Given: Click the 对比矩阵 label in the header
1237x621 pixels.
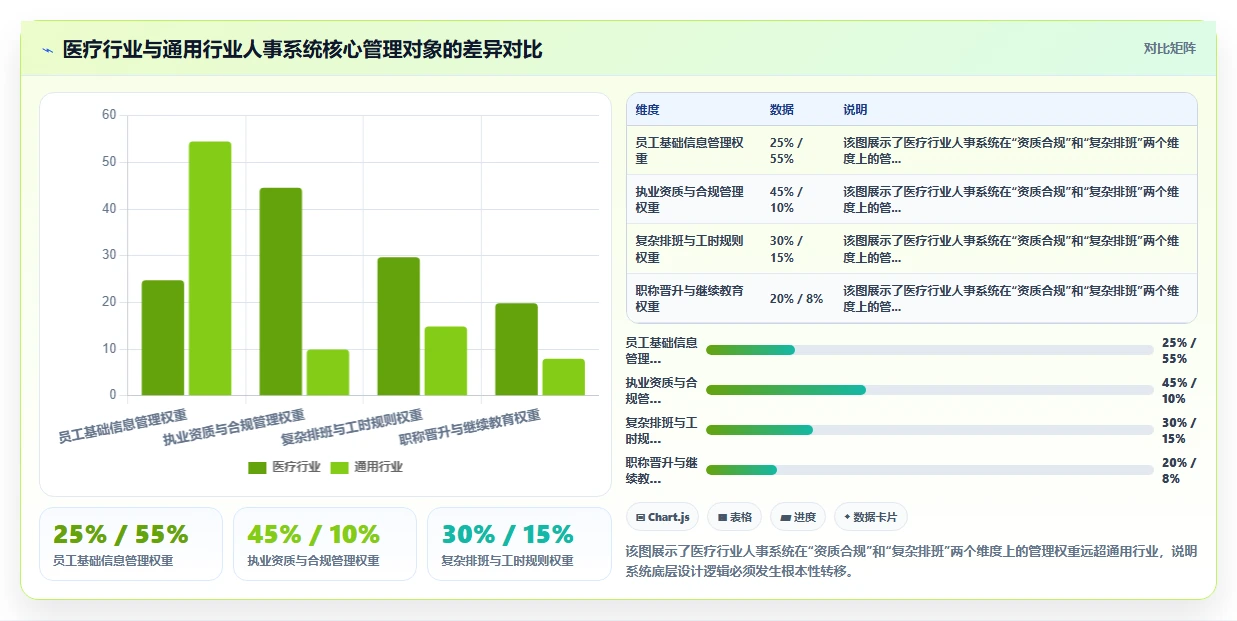Looking at the screenshot, I should (1169, 48).
